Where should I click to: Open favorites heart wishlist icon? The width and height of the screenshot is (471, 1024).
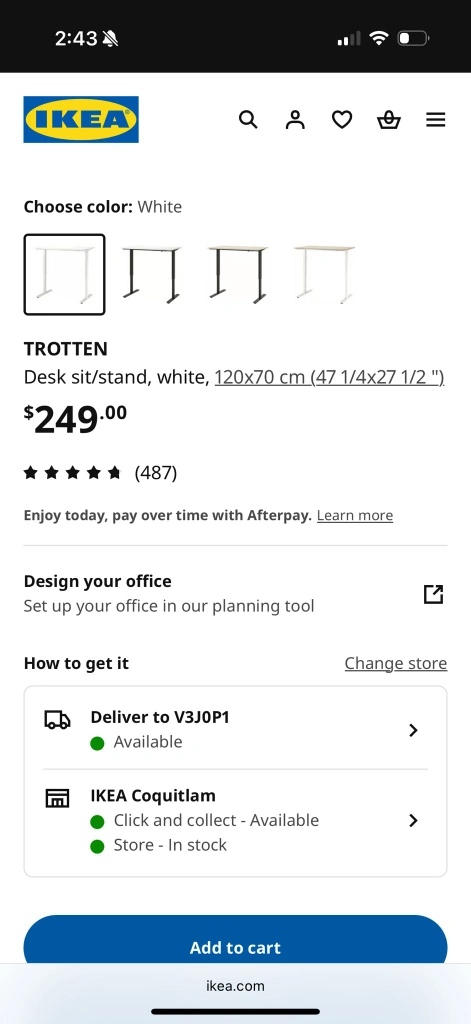342,120
